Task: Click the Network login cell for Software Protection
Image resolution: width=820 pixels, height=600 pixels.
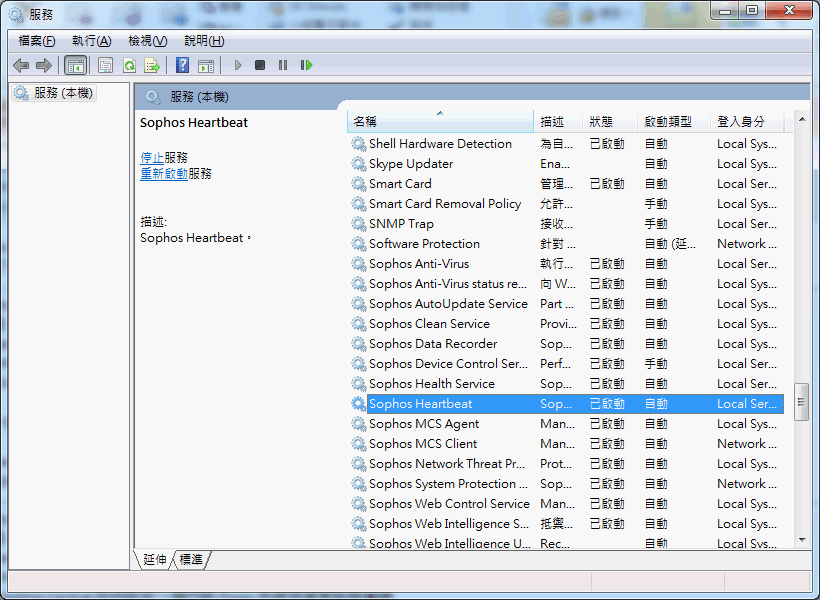Action: point(747,244)
